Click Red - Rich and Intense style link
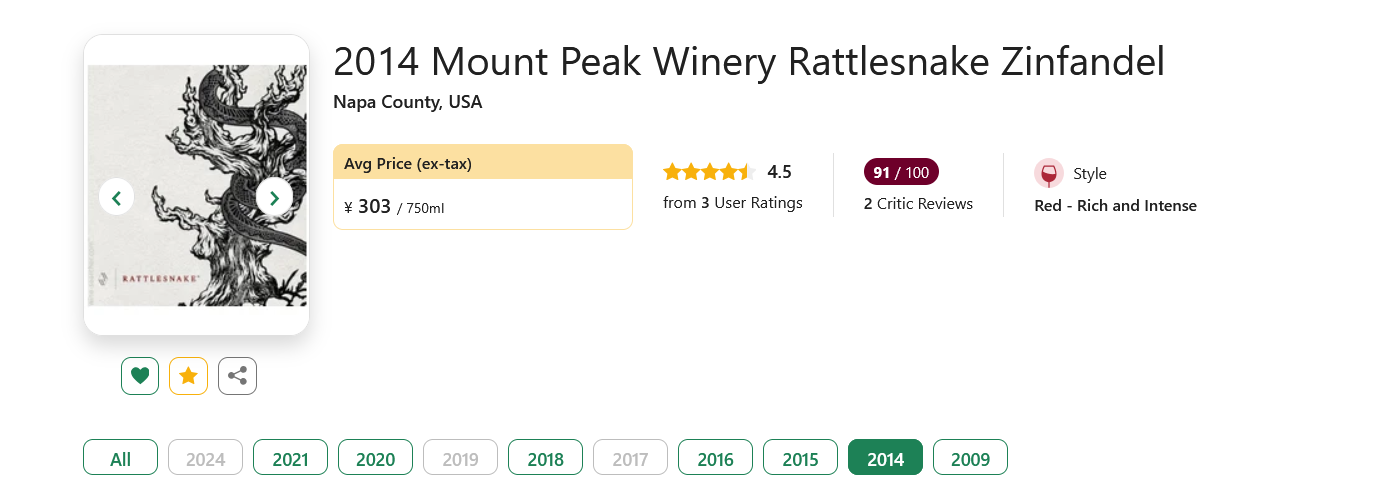Screen dimensions: 1385x497 pyautogui.click(x=1115, y=206)
